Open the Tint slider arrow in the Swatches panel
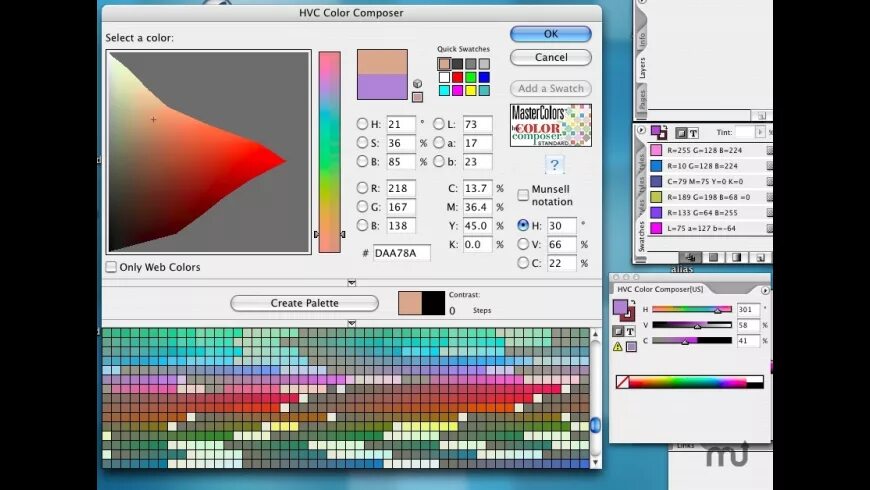870x490 pixels. click(760, 132)
